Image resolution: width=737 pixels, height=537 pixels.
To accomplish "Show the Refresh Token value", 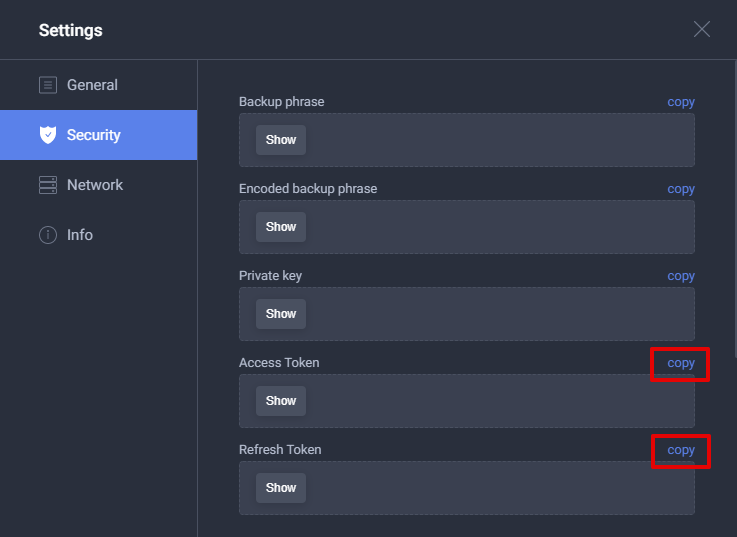I will (x=281, y=488).
